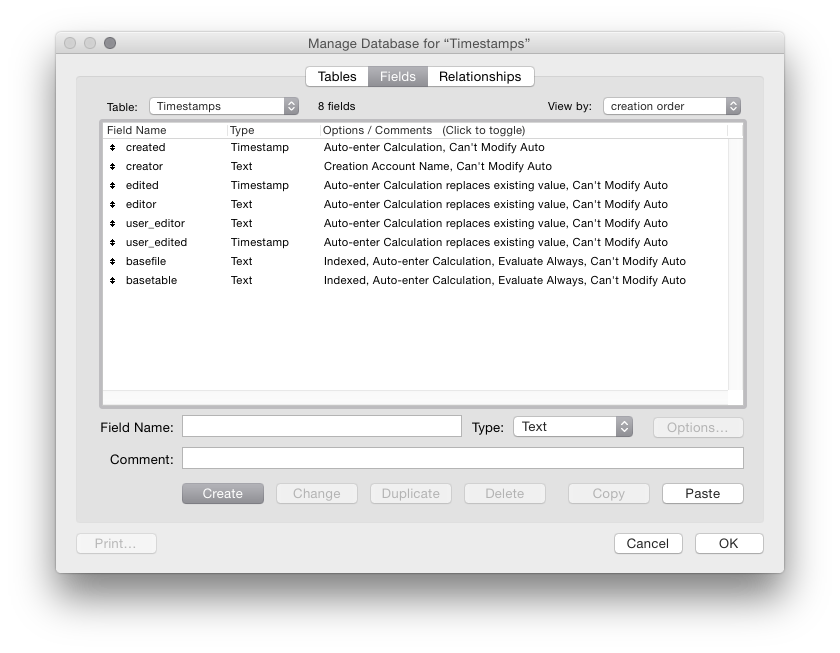This screenshot has width=840, height=653.
Task: Toggle the Options / Comments column header
Action: coord(423,130)
